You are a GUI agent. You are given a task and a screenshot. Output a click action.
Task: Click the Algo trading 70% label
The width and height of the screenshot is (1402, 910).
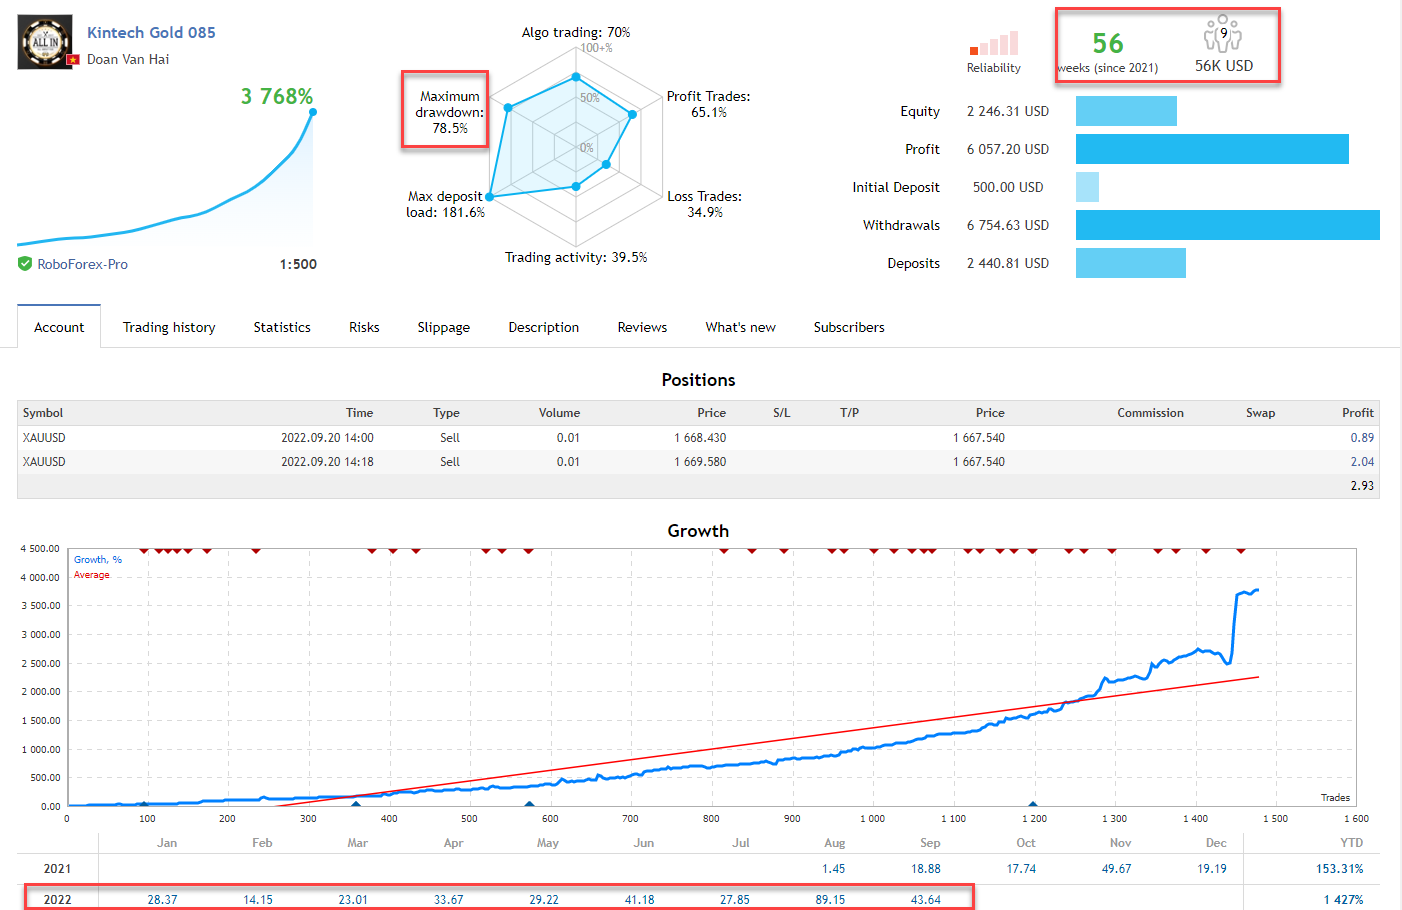click(x=576, y=32)
